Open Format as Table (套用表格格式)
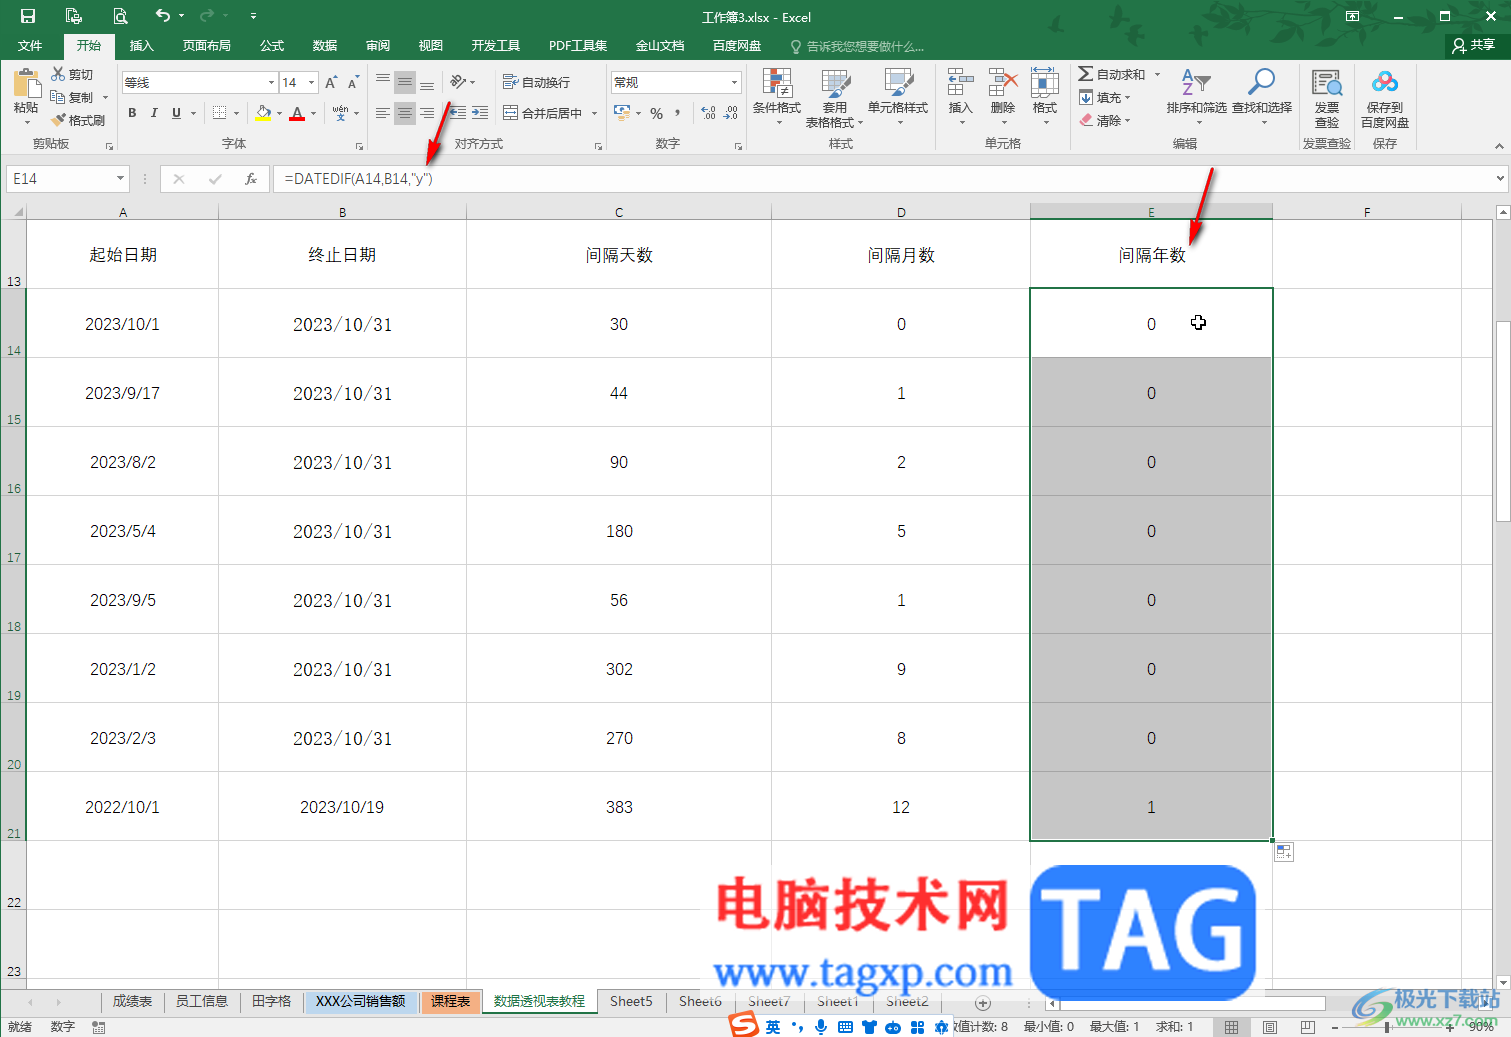Screen dimensions: 1511x1037 point(835,97)
